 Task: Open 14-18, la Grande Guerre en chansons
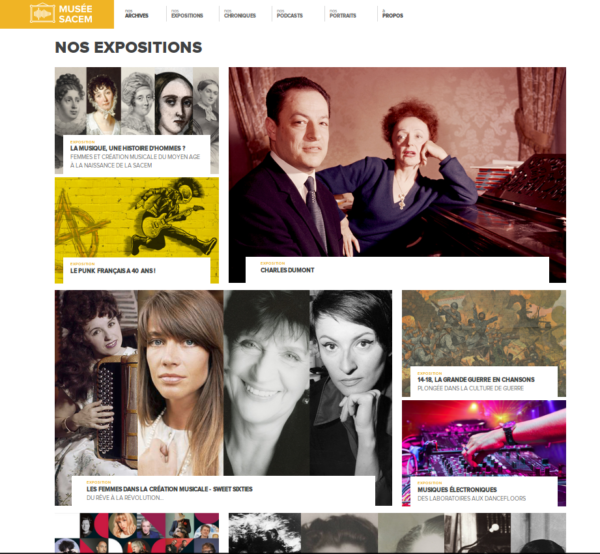[476, 380]
